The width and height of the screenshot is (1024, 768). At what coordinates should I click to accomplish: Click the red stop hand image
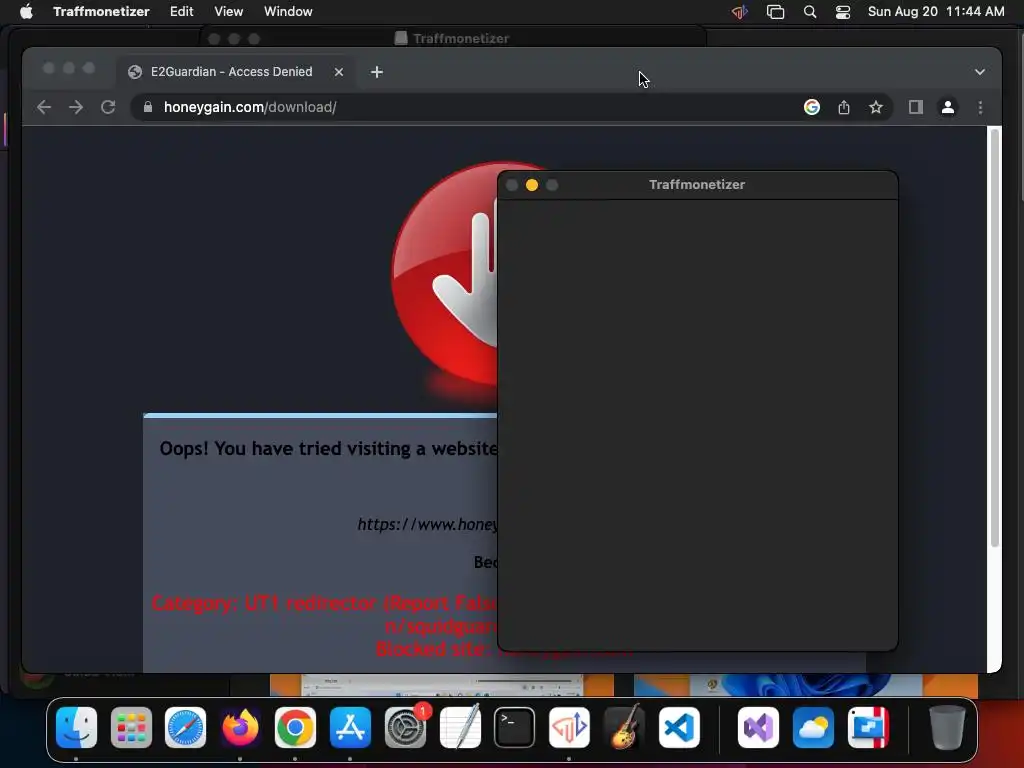pyautogui.click(x=446, y=273)
